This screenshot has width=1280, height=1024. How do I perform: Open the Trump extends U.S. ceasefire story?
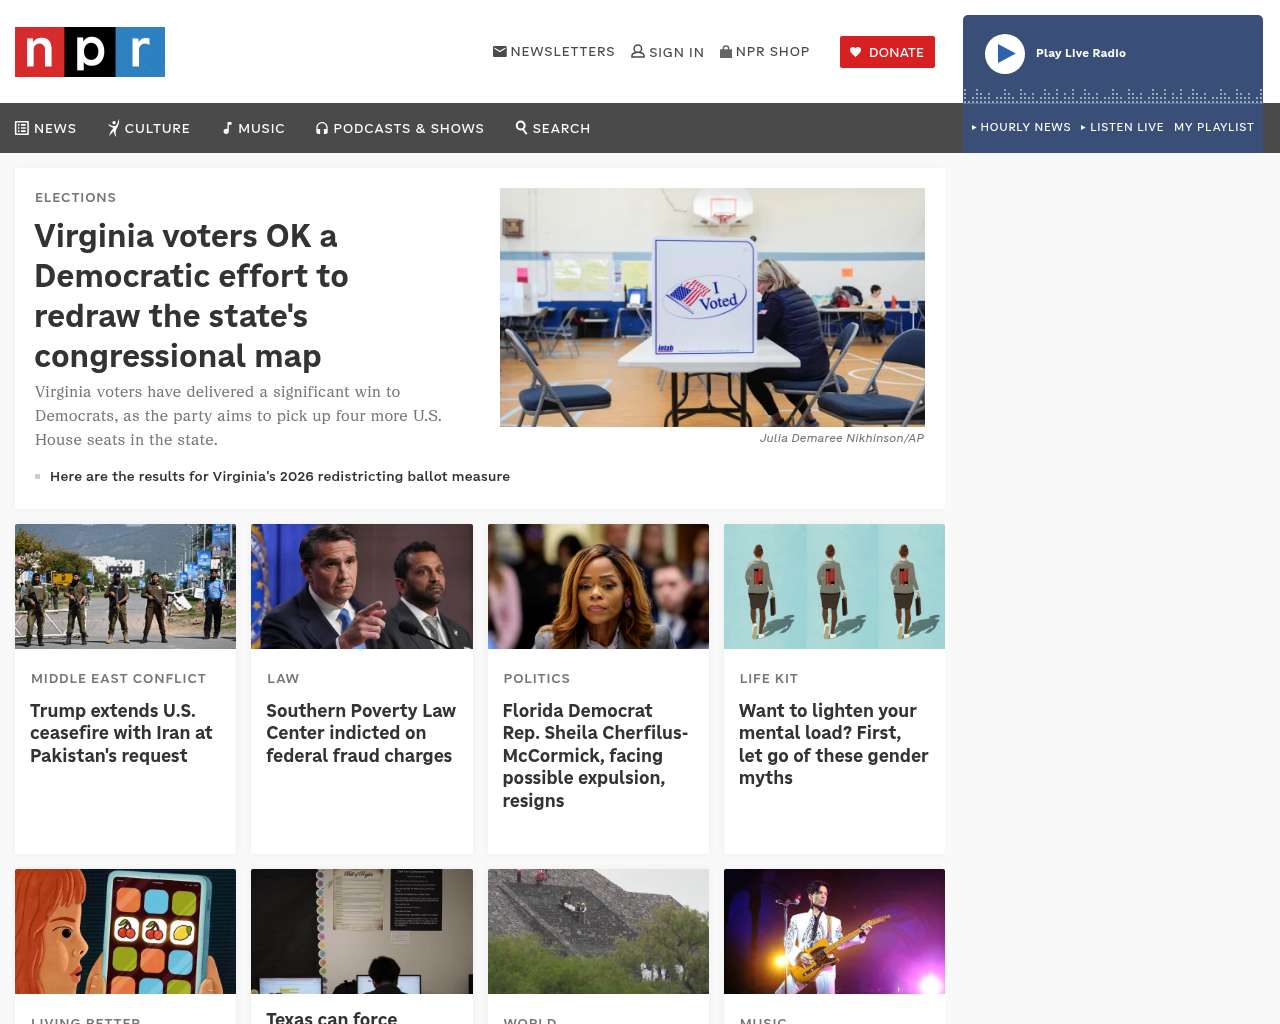(x=121, y=733)
